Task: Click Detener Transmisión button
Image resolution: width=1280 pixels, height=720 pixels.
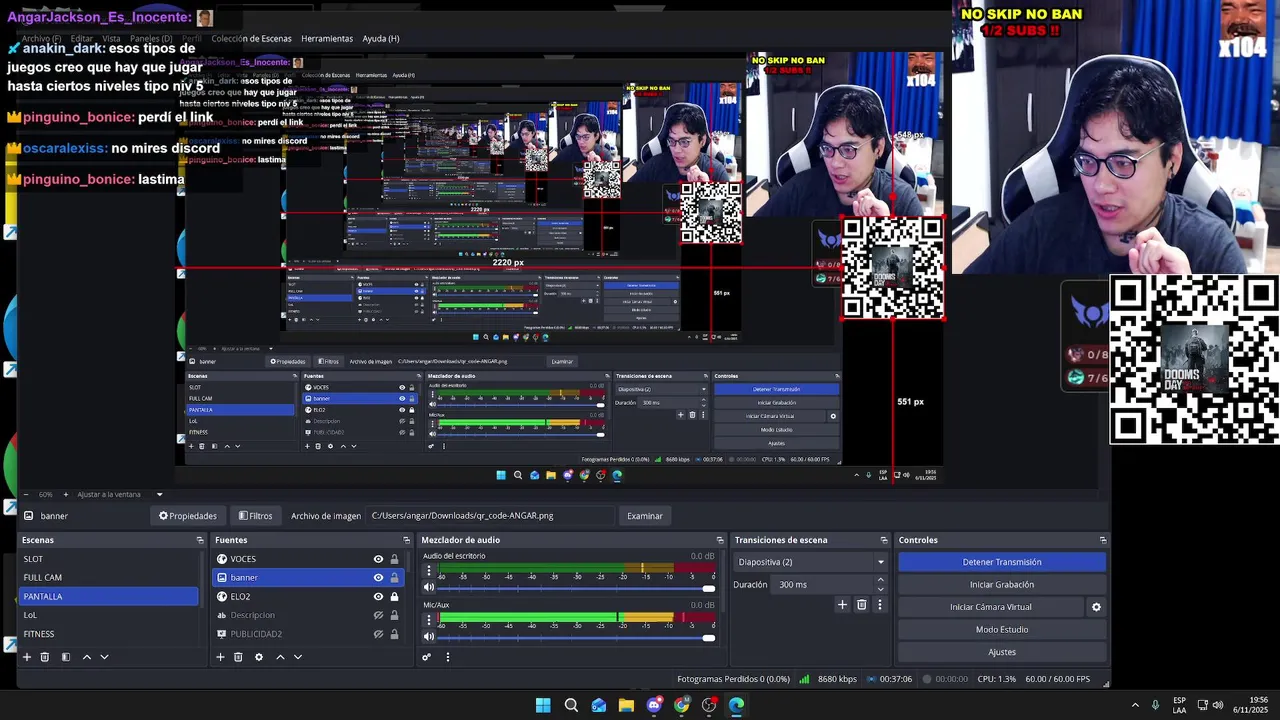Action: click(x=1002, y=562)
